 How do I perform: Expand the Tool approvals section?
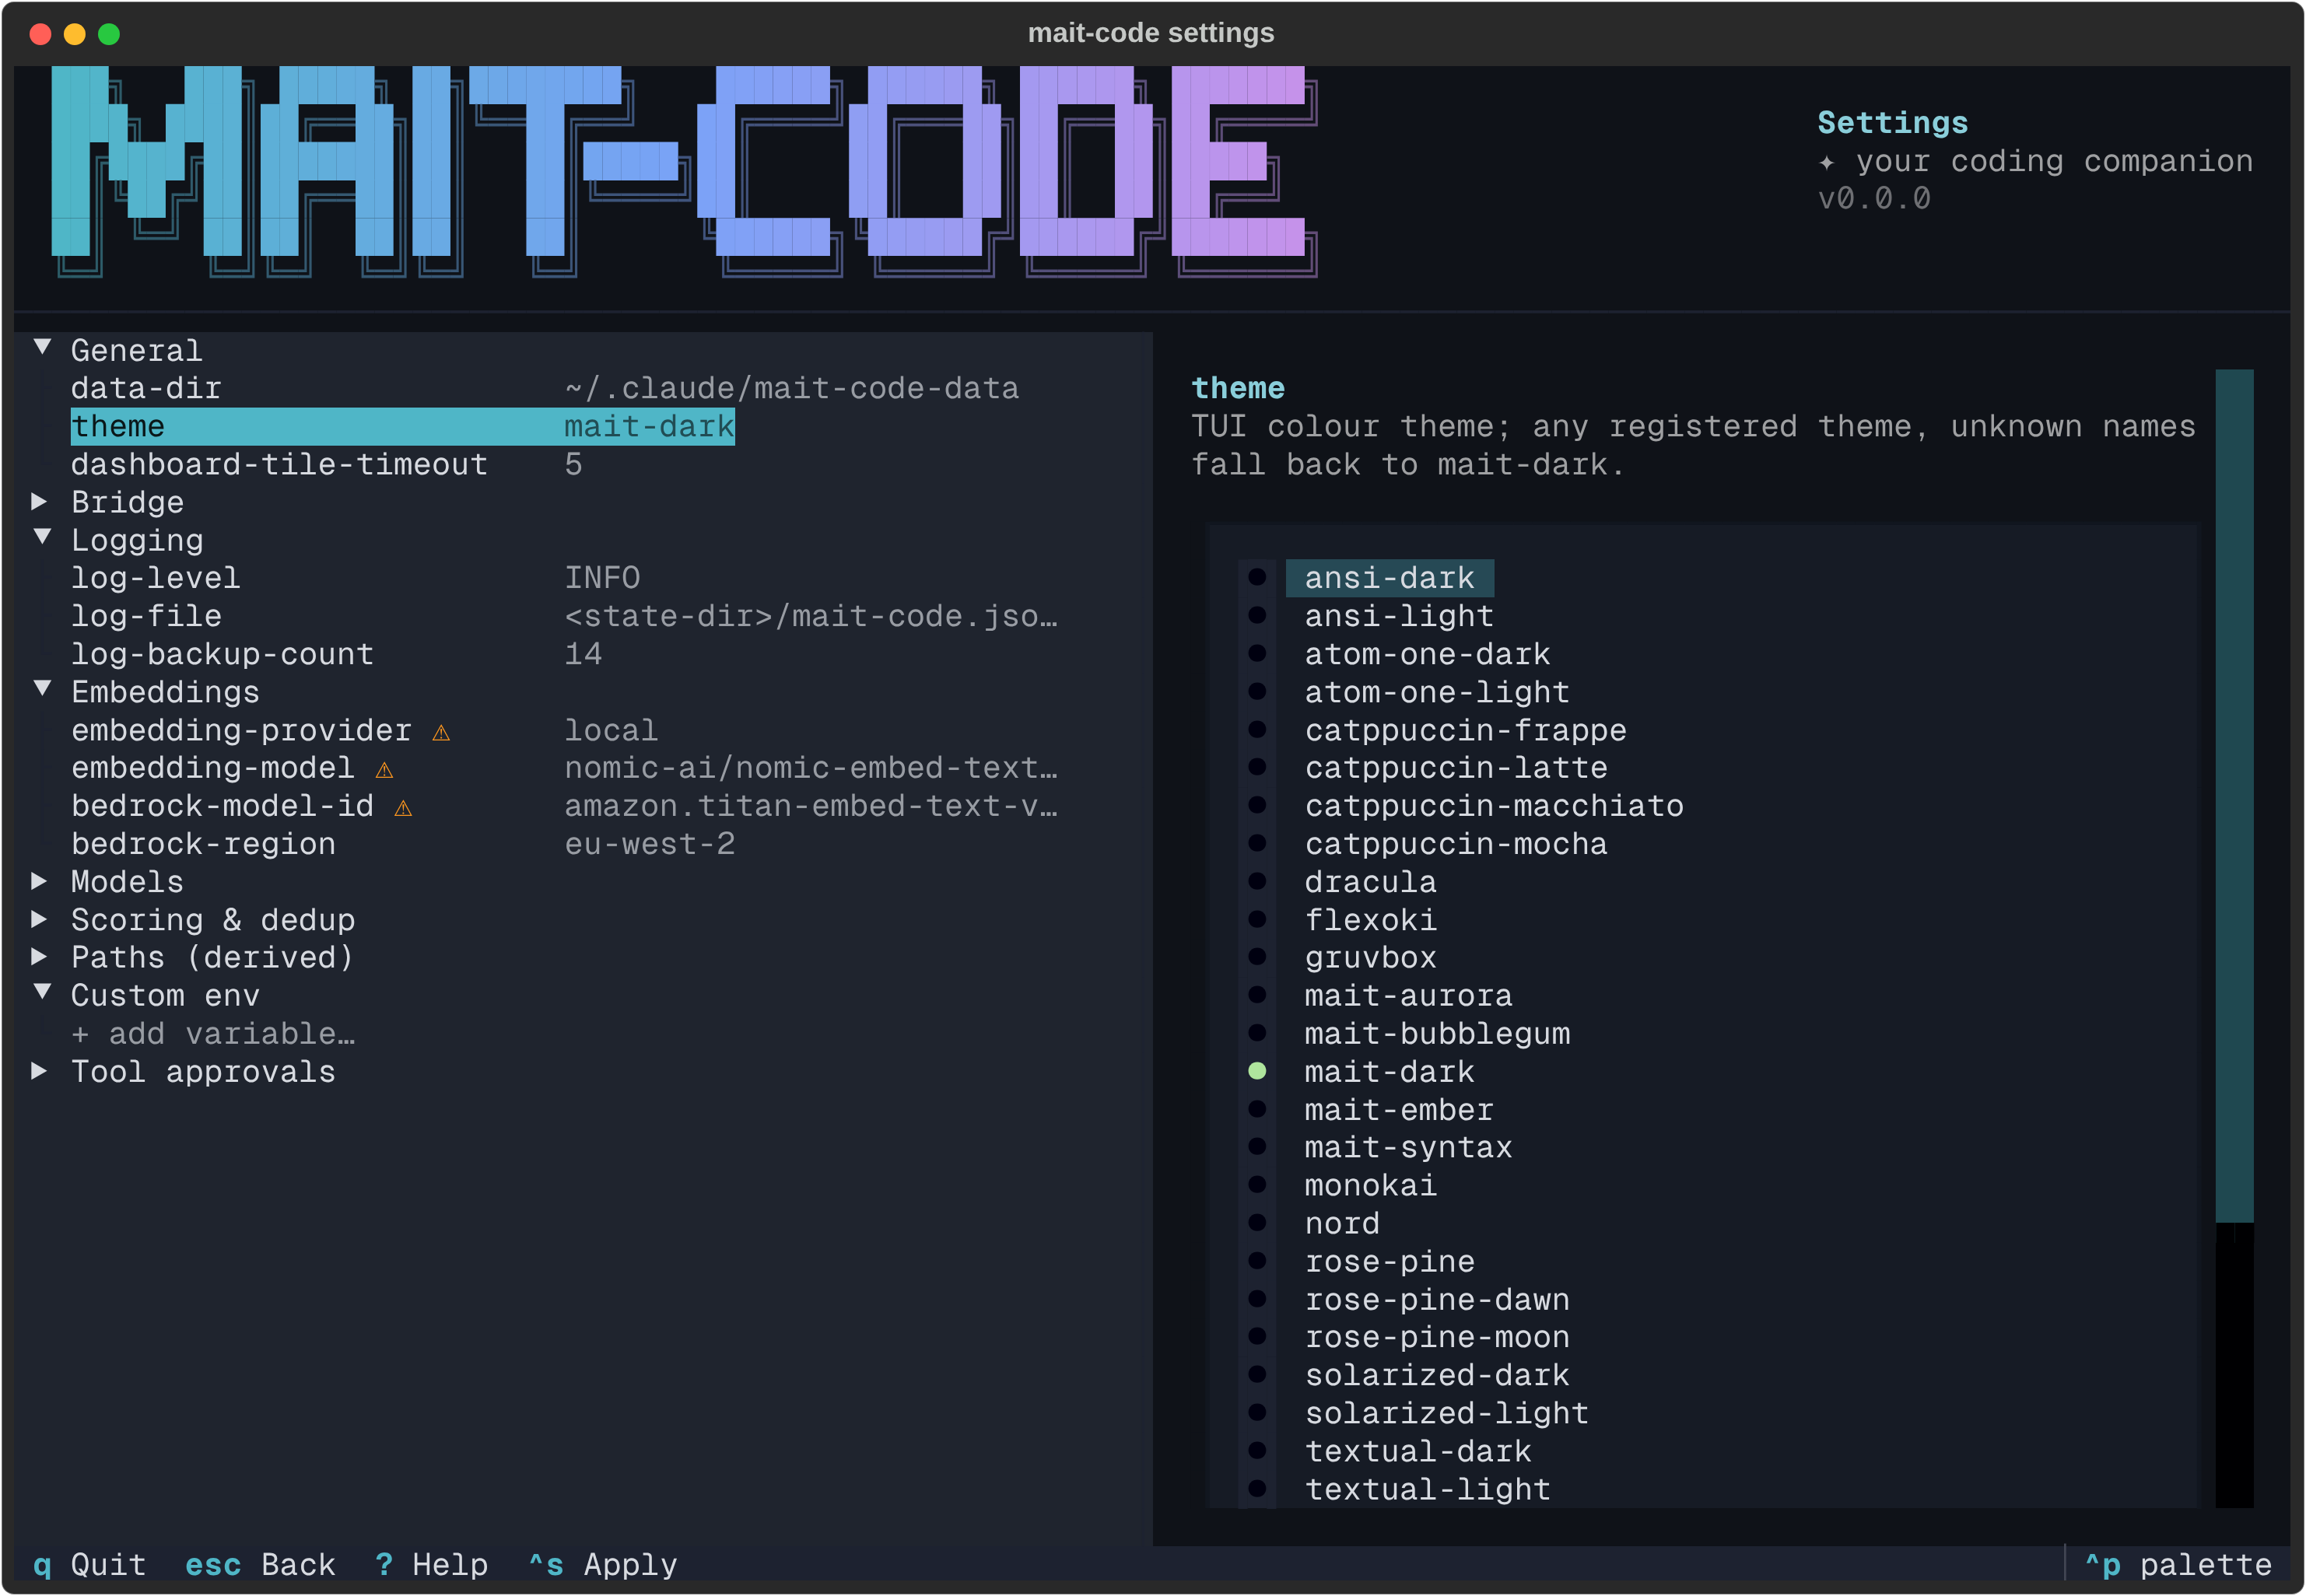click(40, 1071)
